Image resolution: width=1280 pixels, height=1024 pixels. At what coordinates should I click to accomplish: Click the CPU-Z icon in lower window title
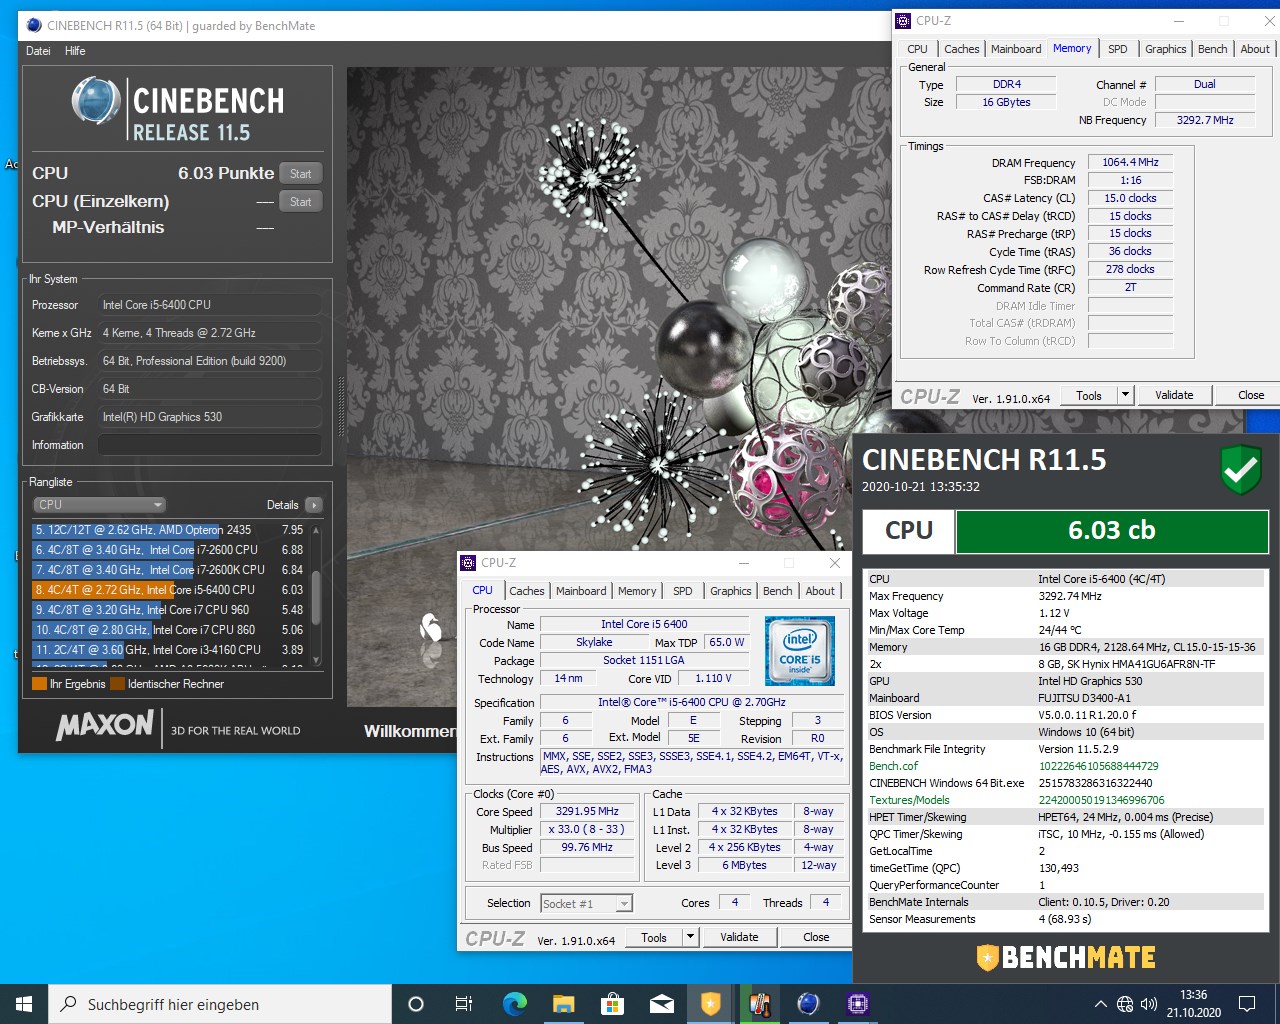468,563
